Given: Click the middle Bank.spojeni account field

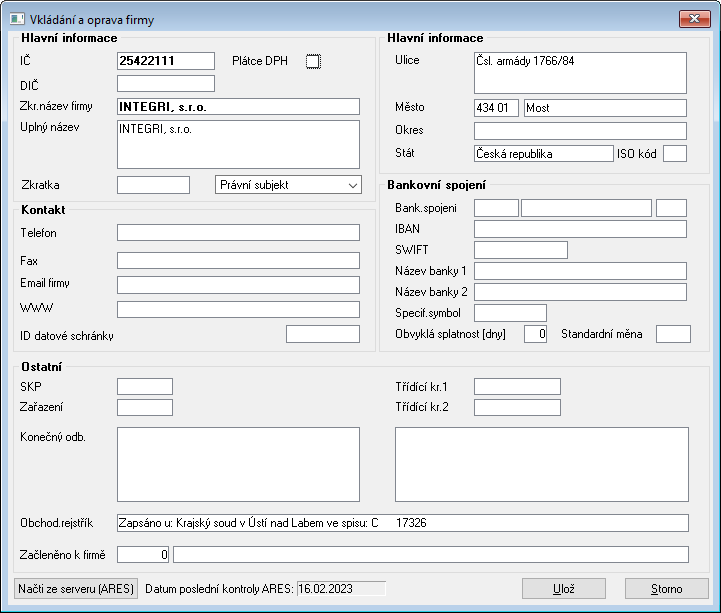Looking at the screenshot, I should click(586, 208).
